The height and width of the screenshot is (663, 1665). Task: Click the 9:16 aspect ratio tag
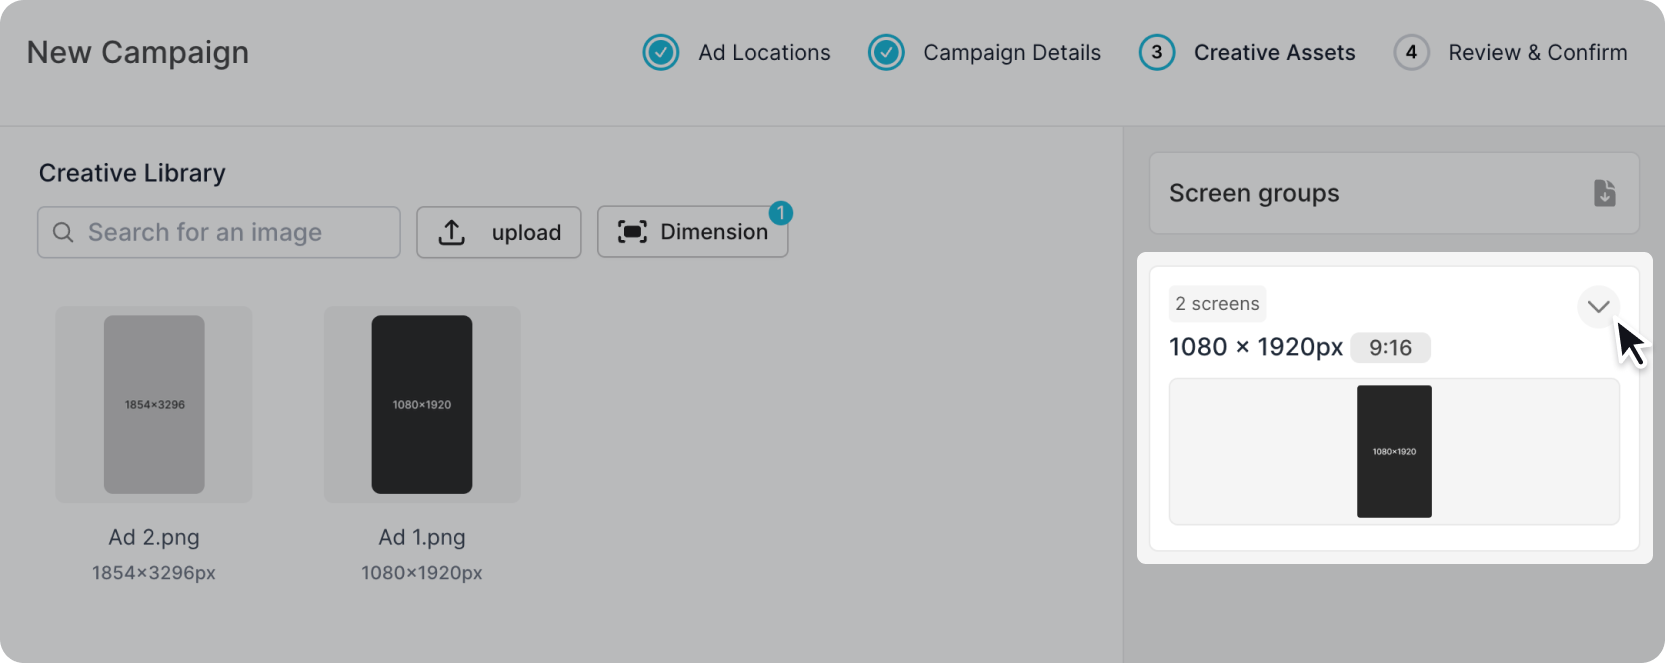pyautogui.click(x=1390, y=347)
